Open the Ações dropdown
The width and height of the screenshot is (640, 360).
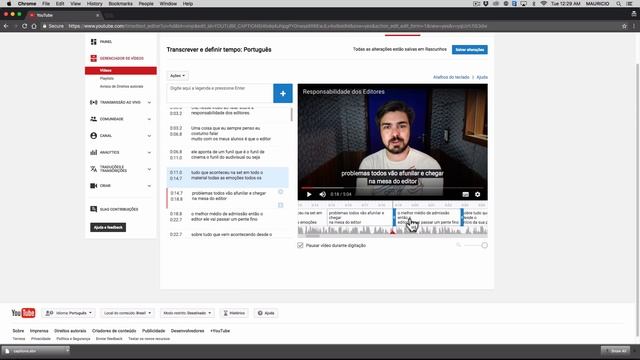pyautogui.click(x=178, y=76)
